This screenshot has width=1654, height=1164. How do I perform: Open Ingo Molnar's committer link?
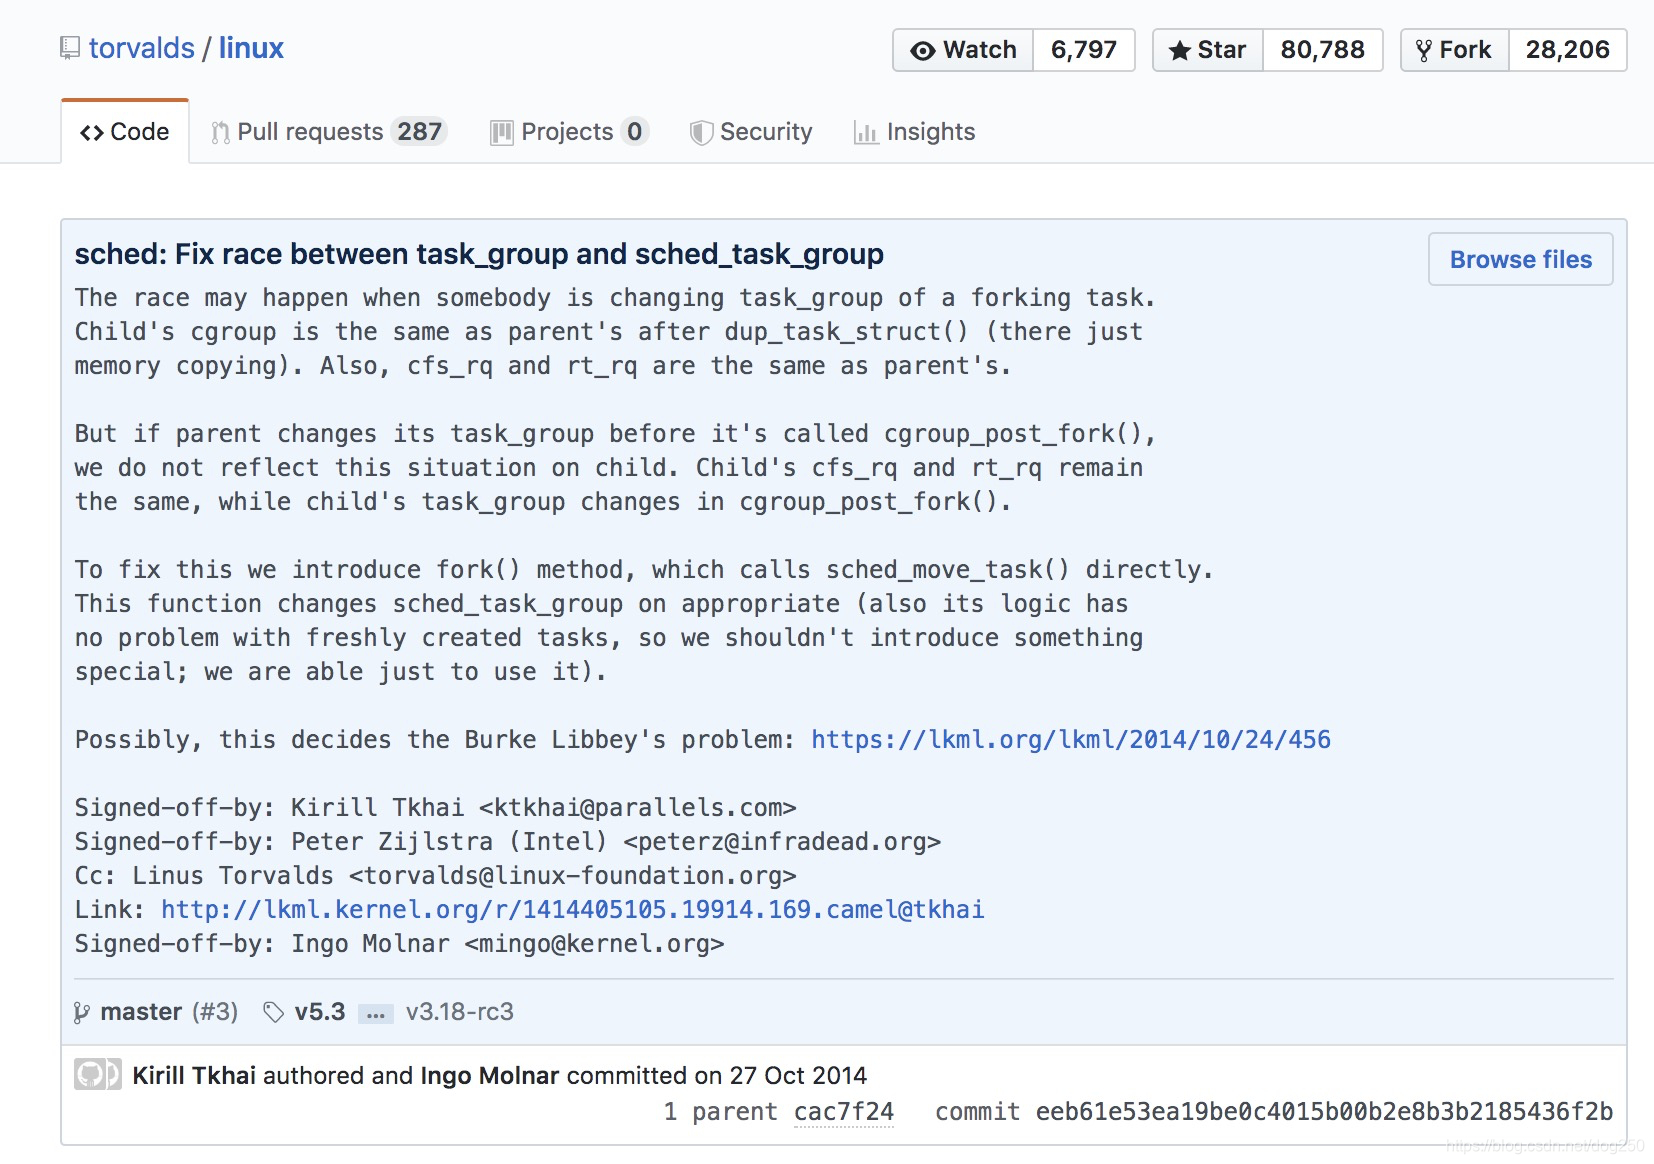click(x=489, y=1076)
